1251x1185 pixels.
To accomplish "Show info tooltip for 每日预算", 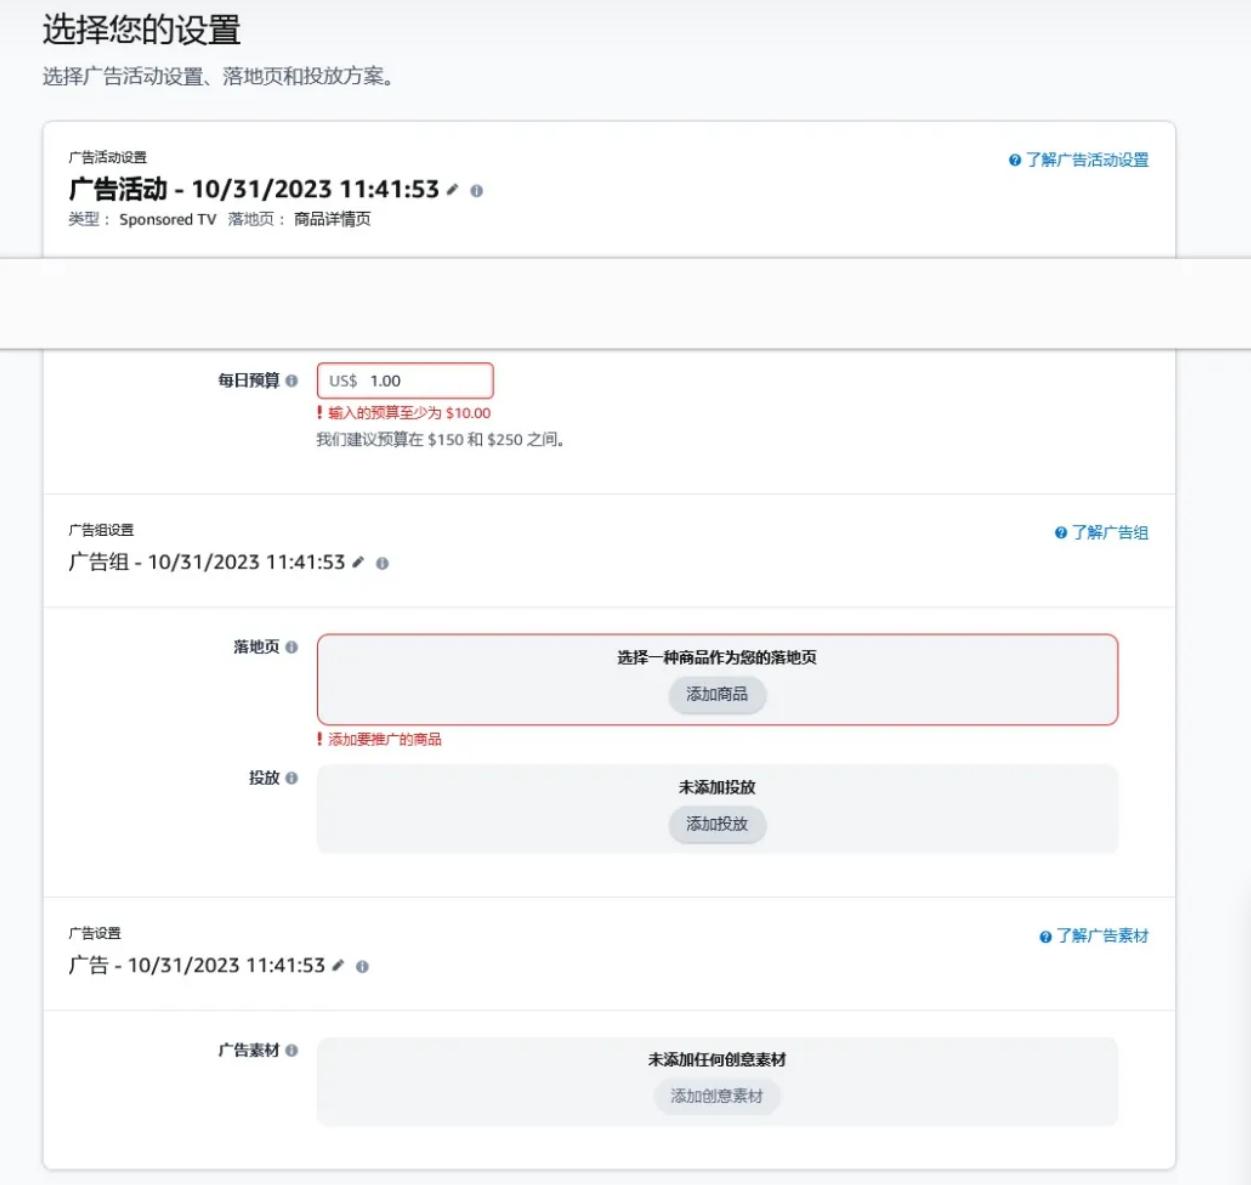I will pos(292,380).
